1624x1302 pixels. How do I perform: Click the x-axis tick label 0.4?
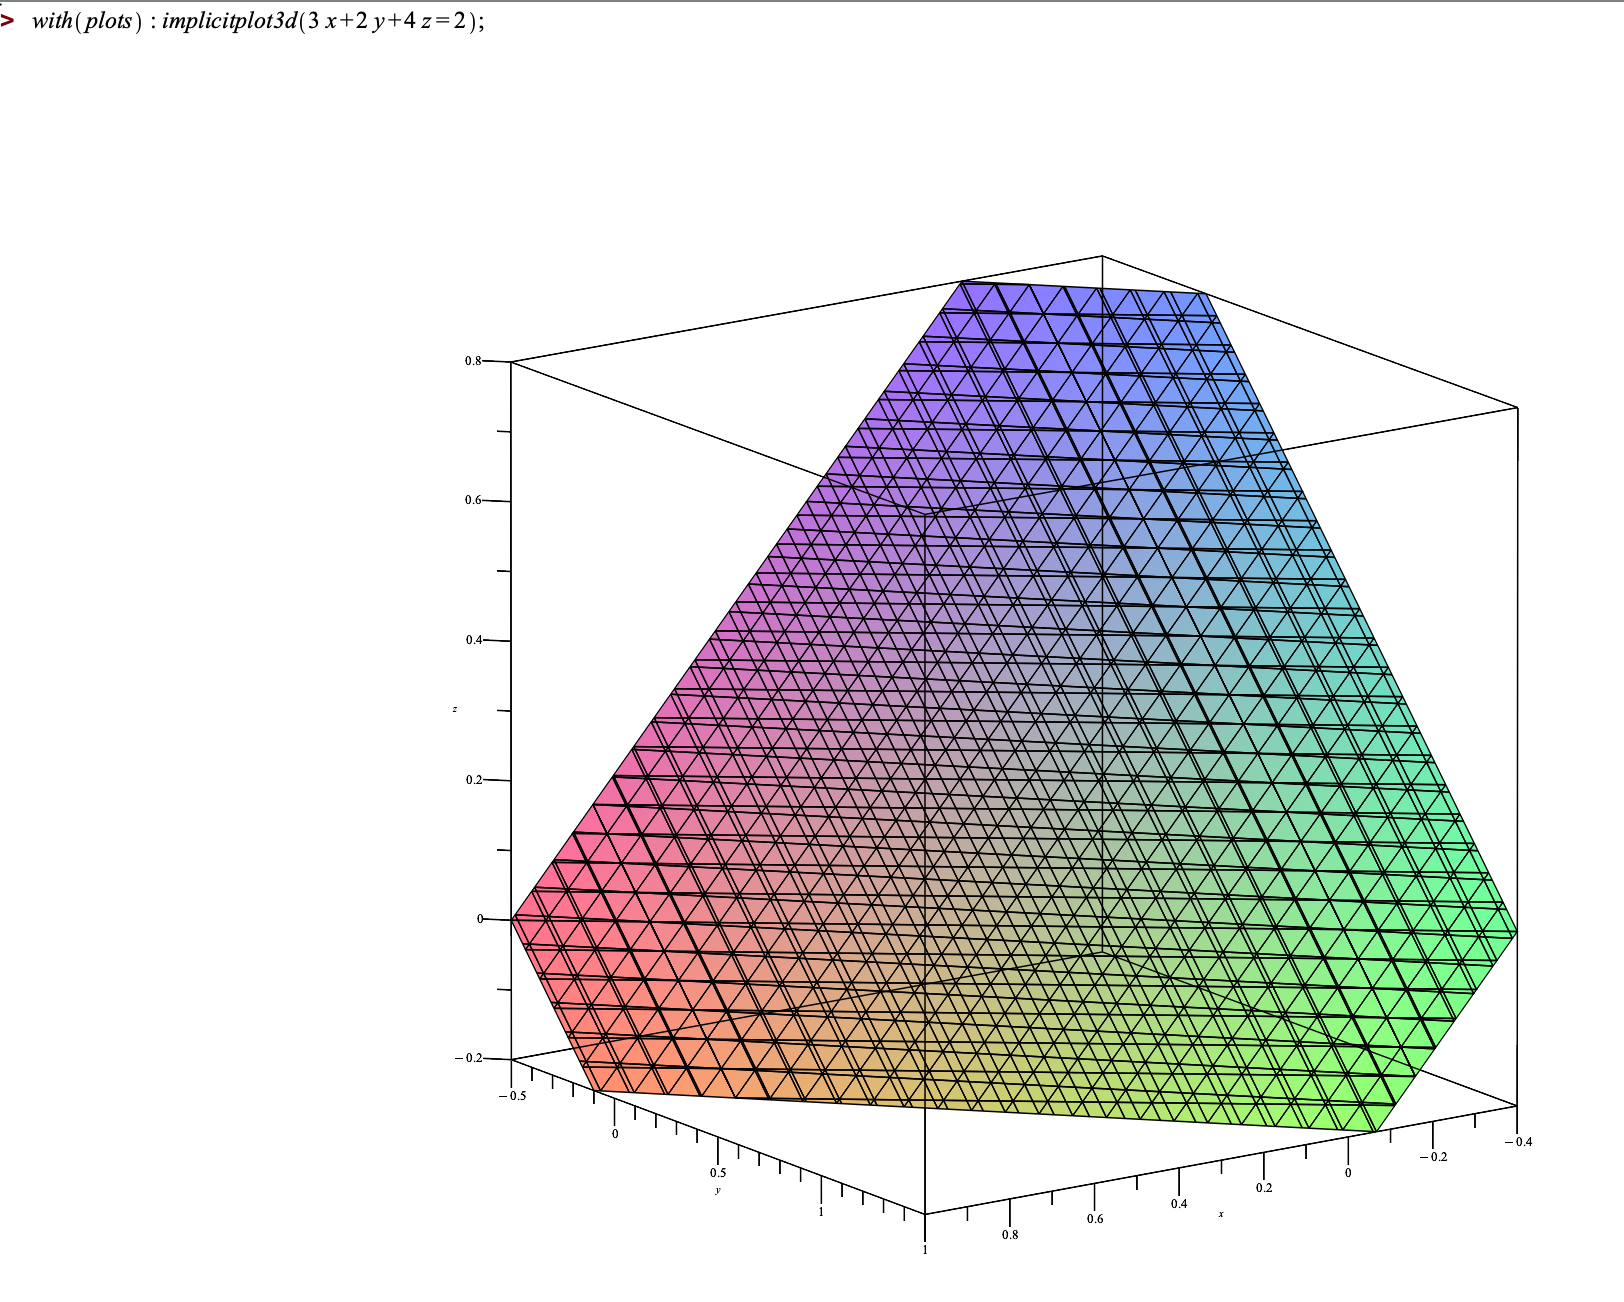click(1179, 1204)
